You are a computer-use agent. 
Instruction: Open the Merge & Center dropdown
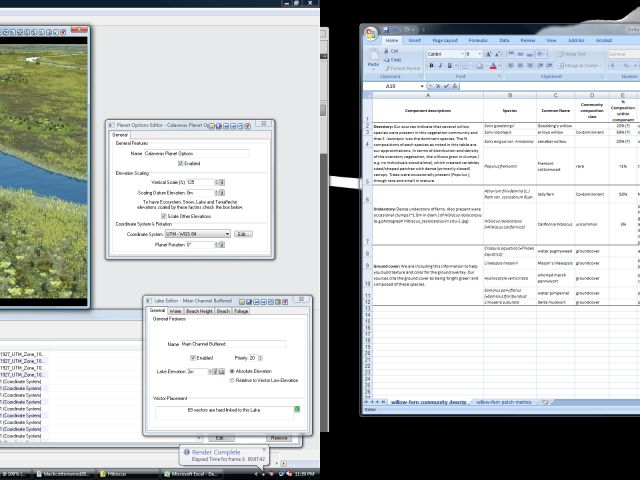click(x=601, y=65)
